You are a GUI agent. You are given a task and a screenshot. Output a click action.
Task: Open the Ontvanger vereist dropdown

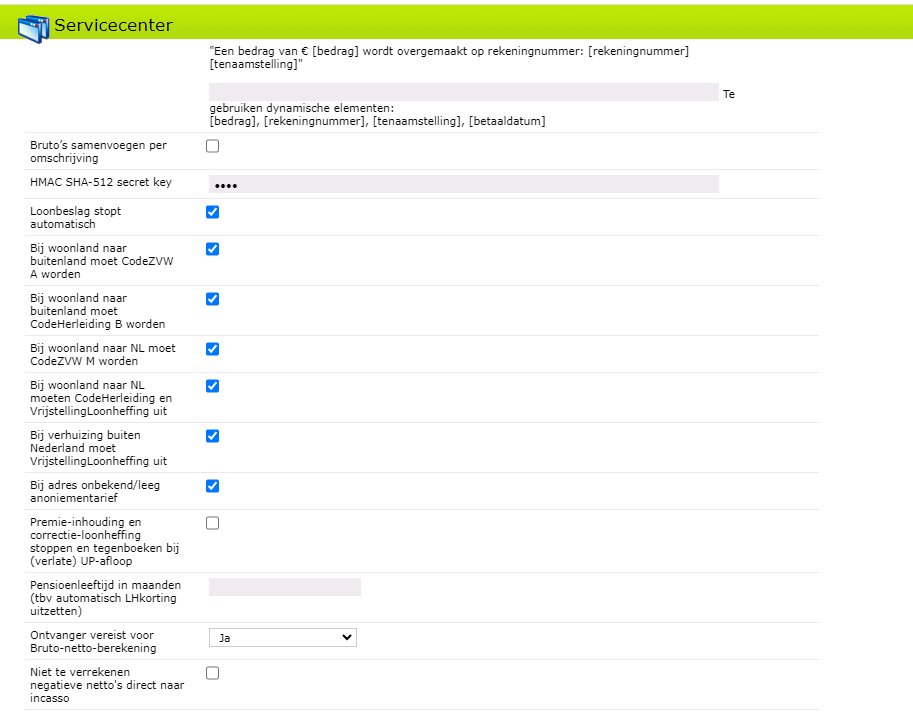pyautogui.click(x=282, y=637)
